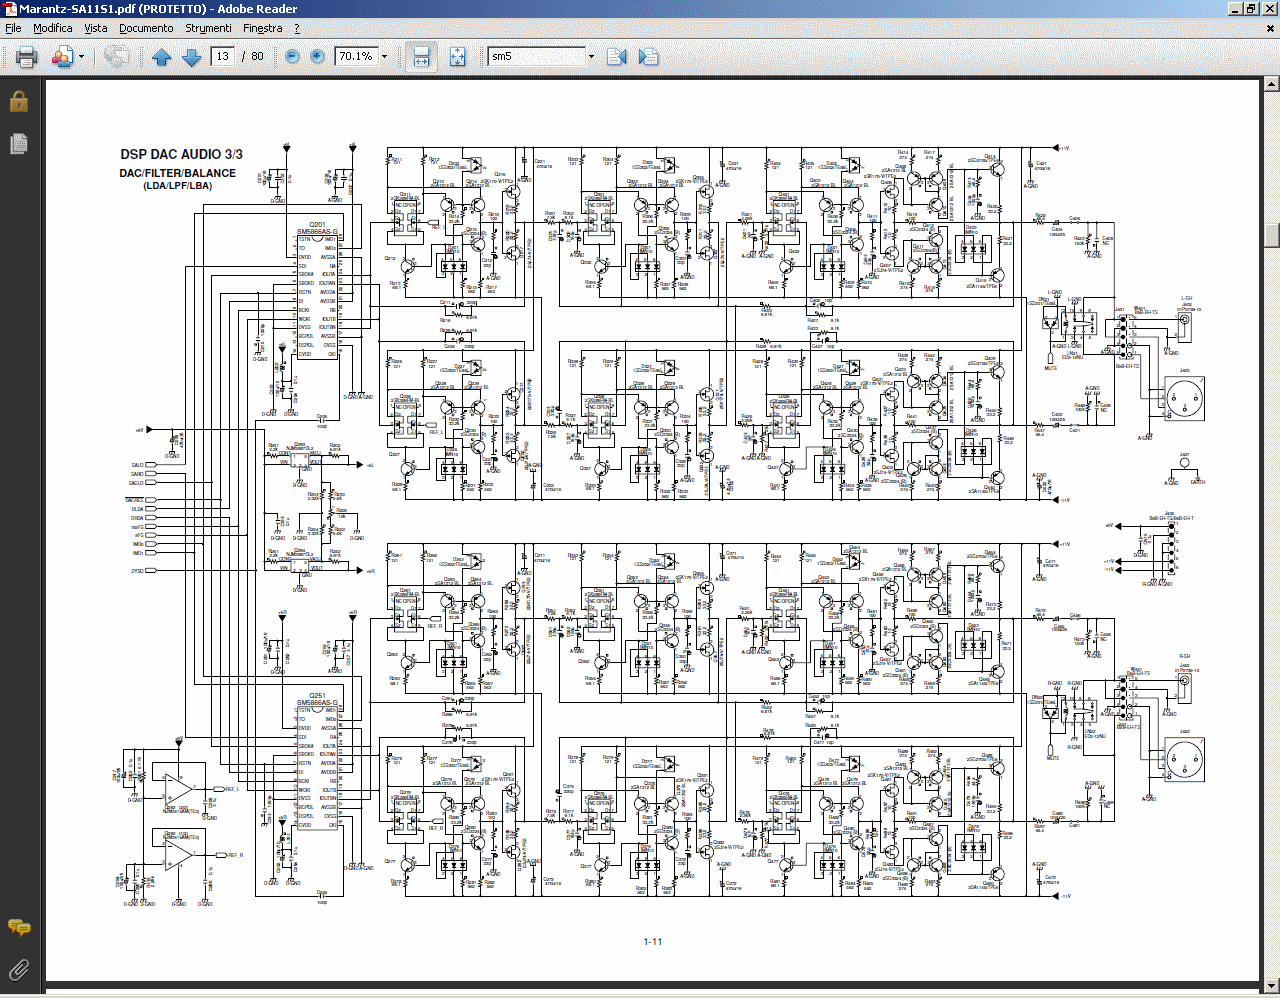Zoom in using the plus button
This screenshot has width=1280, height=998.
click(317, 57)
